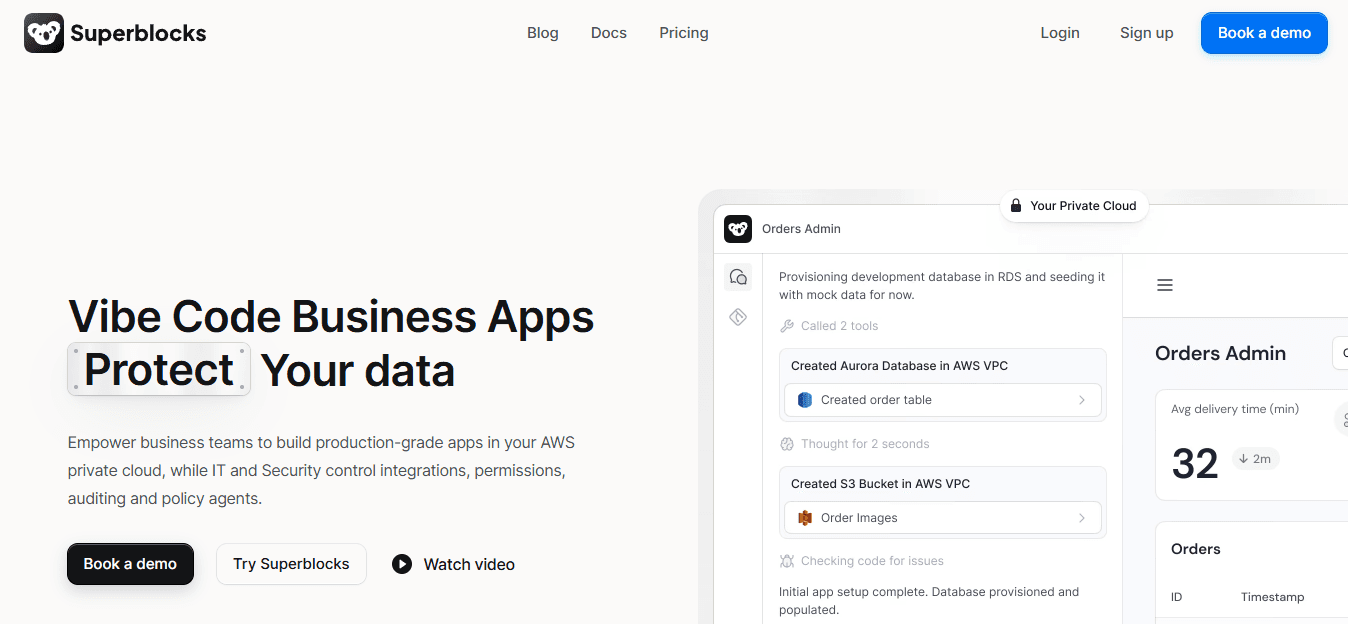Open the hamburger menu in preview

click(x=1165, y=285)
